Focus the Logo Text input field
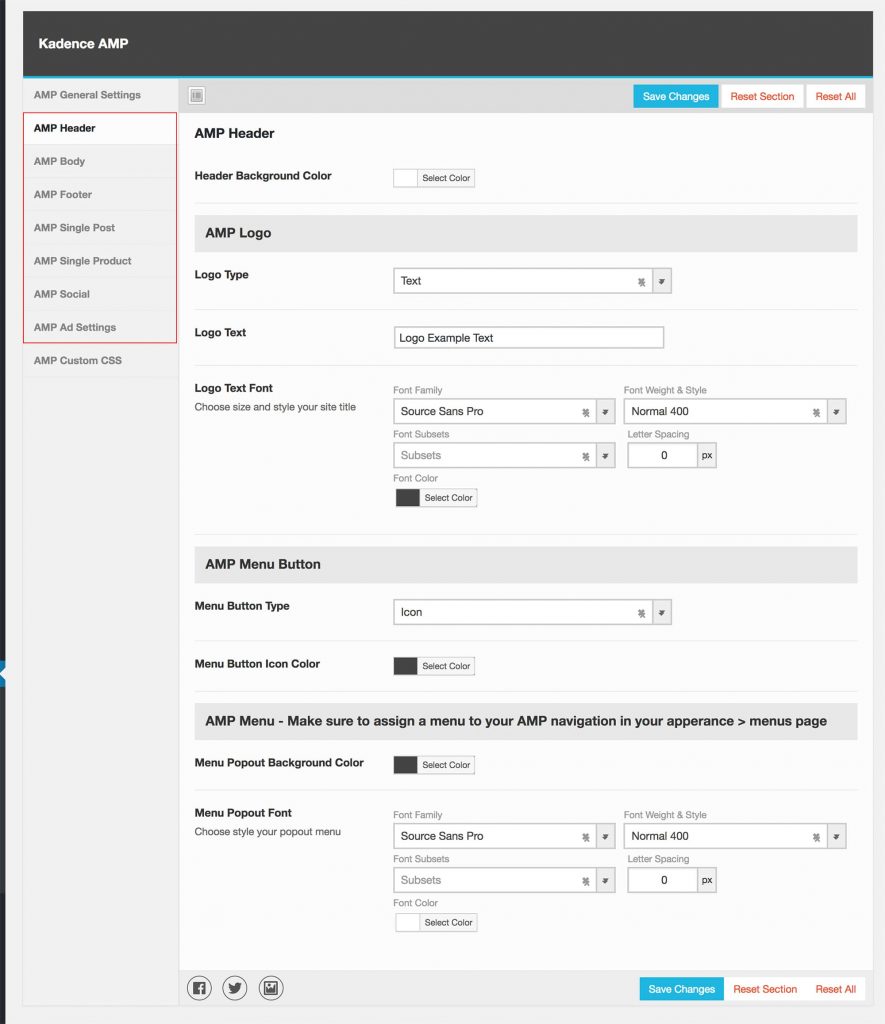This screenshot has width=885, height=1024. tap(529, 338)
